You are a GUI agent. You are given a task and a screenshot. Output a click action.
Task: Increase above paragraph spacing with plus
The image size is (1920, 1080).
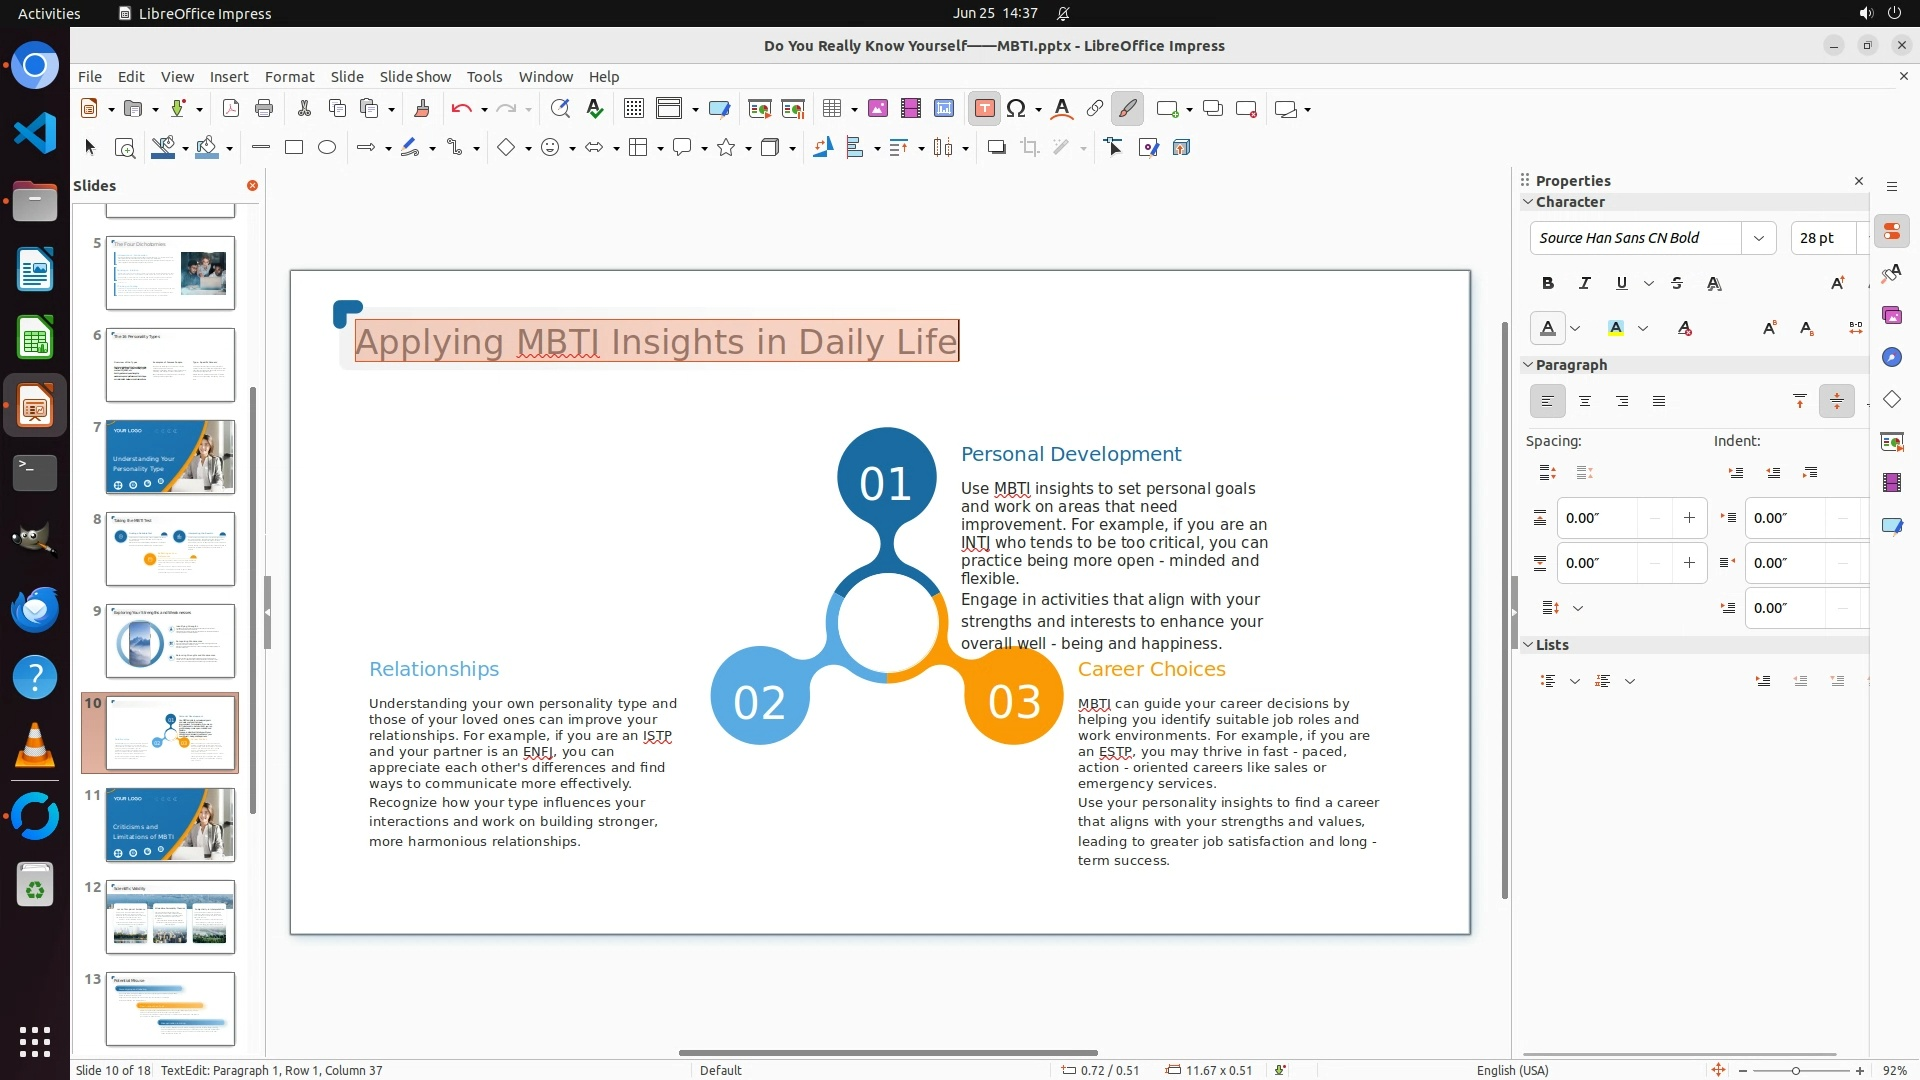tap(1689, 518)
